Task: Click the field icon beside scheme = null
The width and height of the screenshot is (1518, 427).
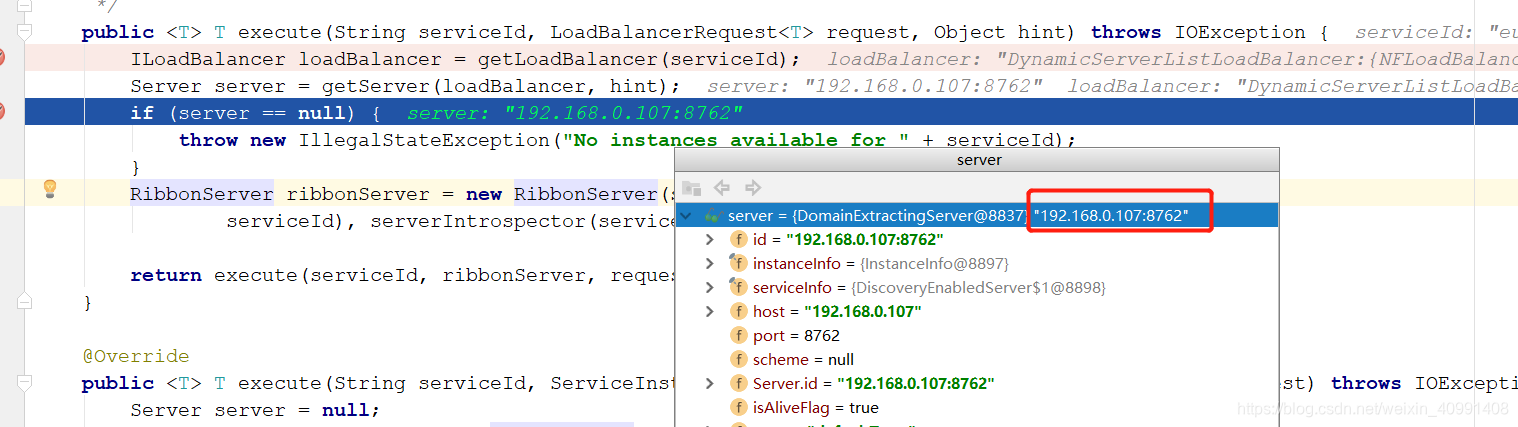Action: click(738, 359)
